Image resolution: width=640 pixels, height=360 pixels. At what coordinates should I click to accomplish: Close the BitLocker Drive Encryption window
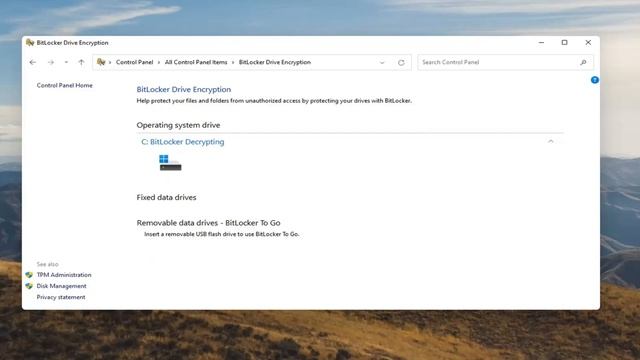(588, 42)
